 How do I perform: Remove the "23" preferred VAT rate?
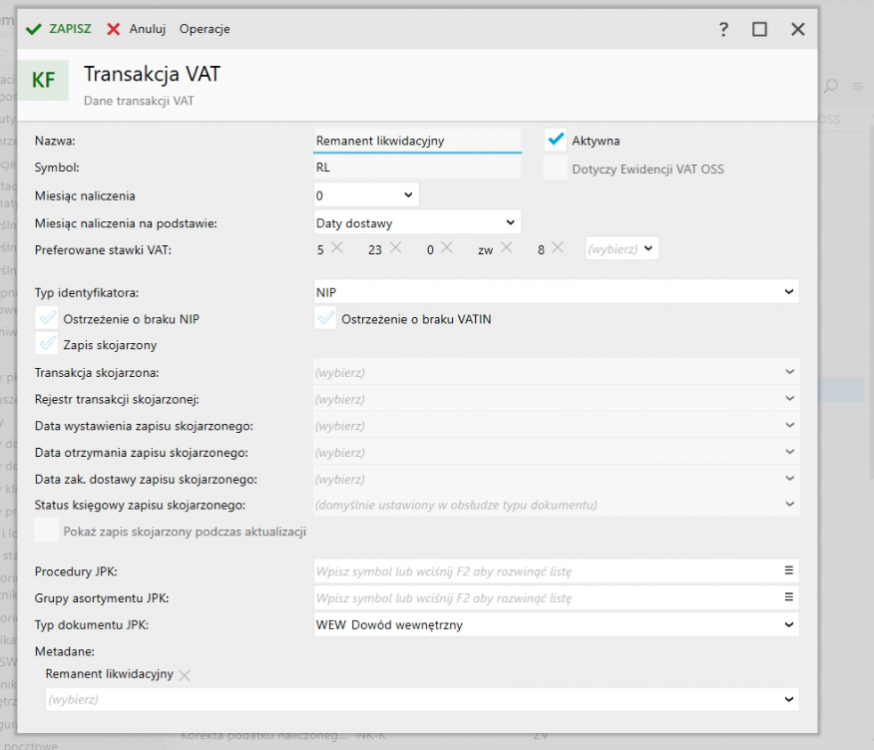(394, 248)
